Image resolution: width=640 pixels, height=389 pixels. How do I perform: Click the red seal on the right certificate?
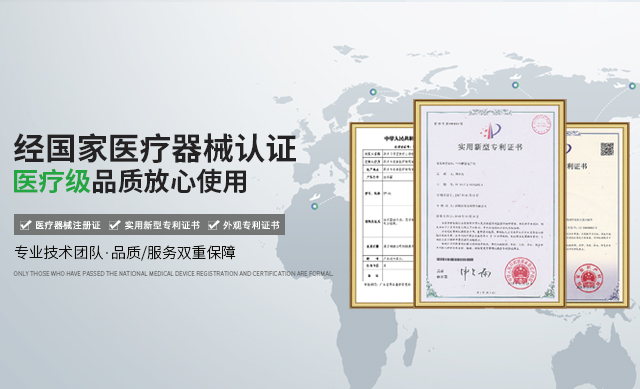[588, 278]
